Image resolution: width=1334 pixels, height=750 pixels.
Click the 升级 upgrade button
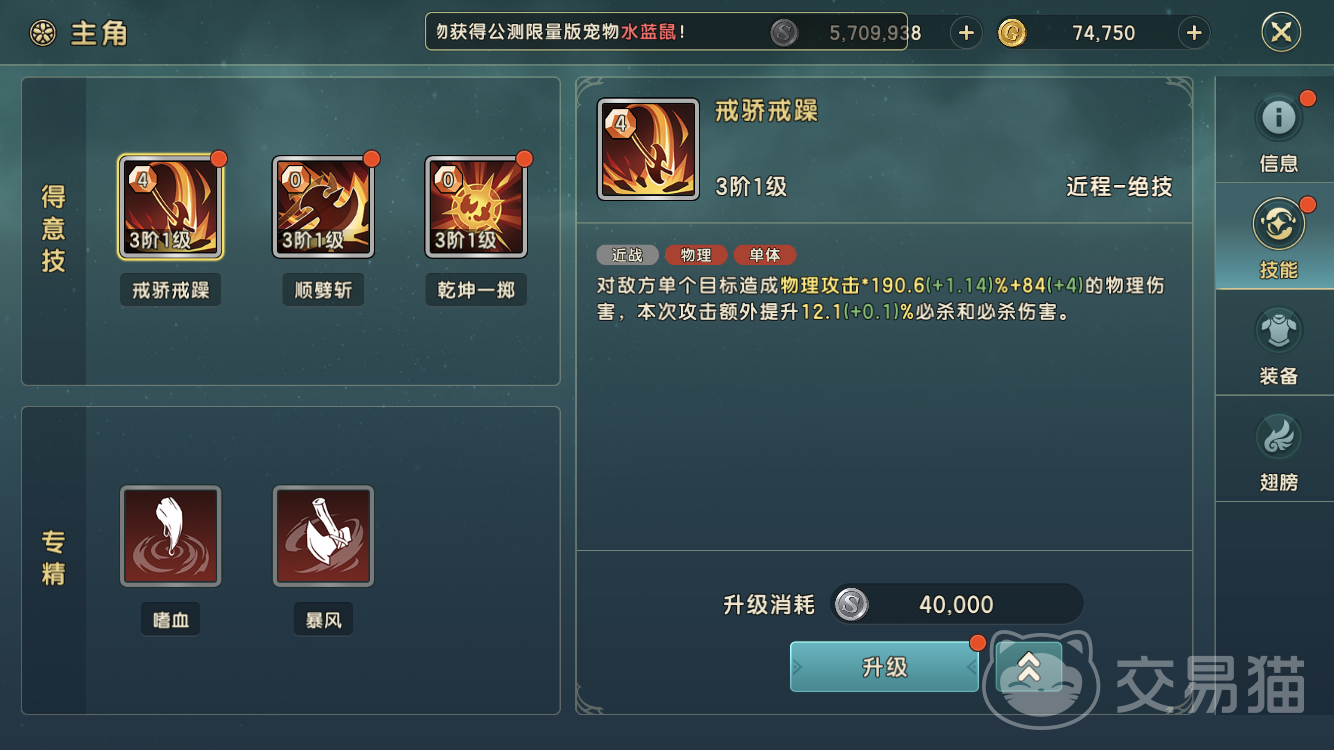(884, 667)
